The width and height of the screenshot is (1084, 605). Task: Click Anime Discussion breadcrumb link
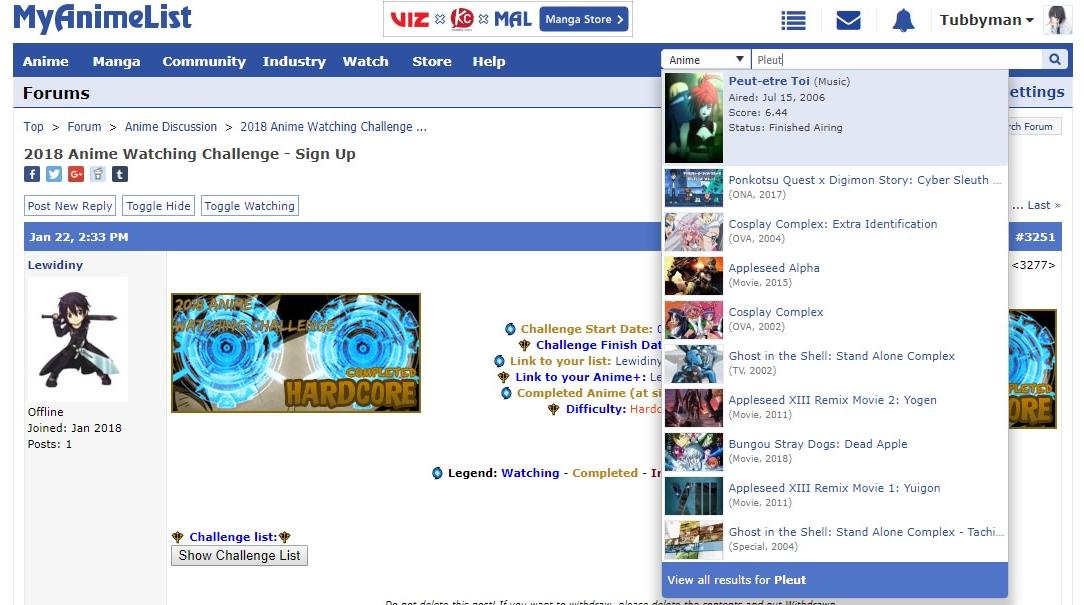(x=171, y=127)
